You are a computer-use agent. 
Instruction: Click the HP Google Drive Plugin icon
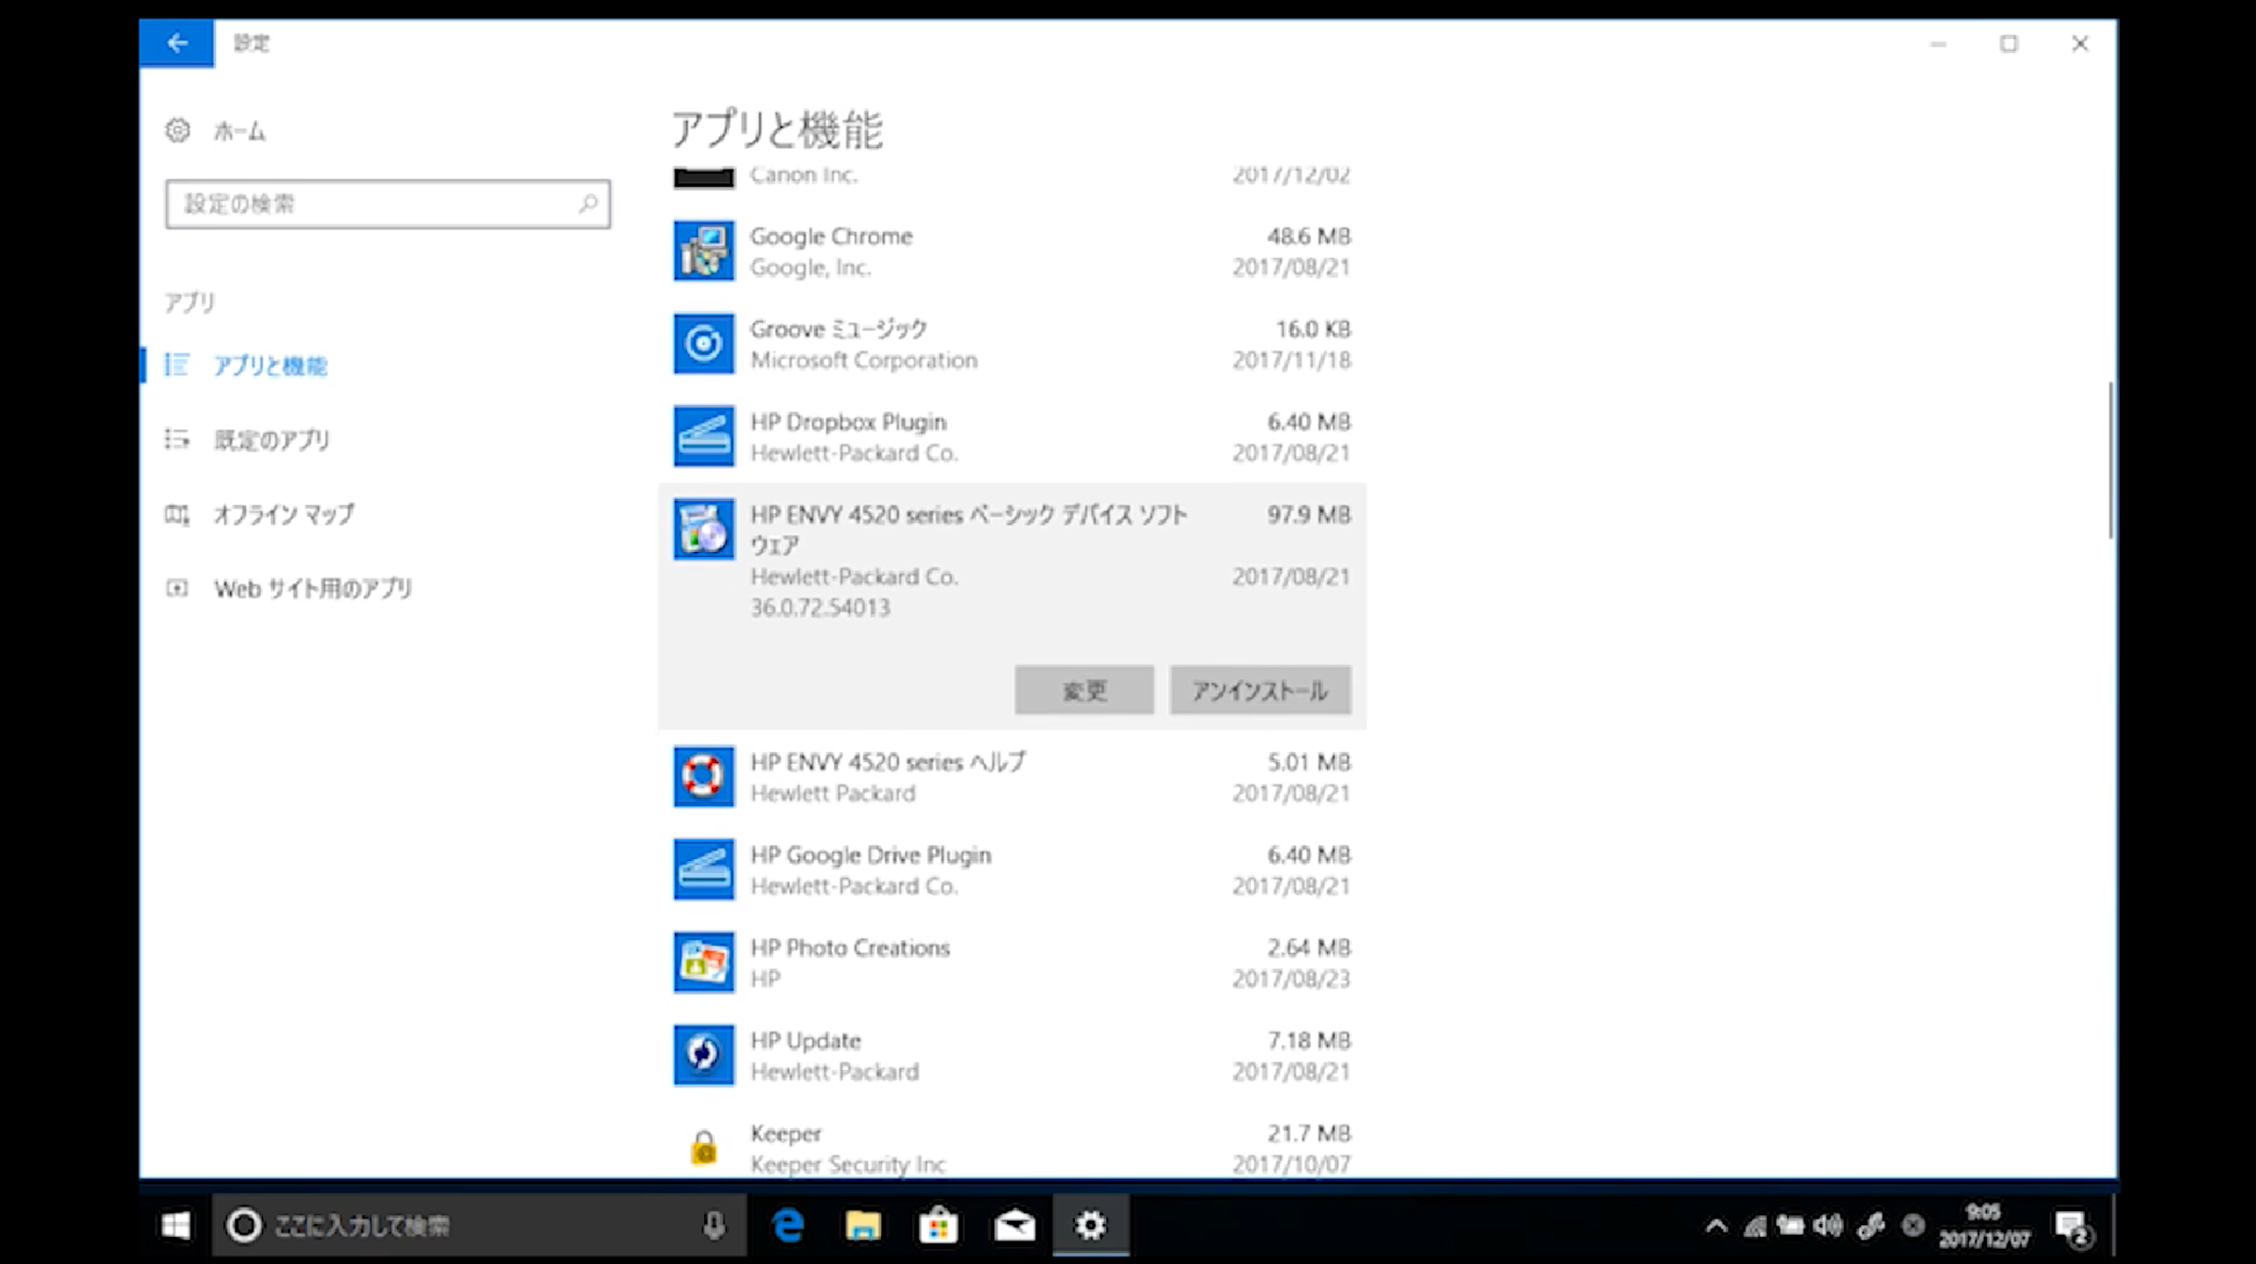[x=702, y=867]
